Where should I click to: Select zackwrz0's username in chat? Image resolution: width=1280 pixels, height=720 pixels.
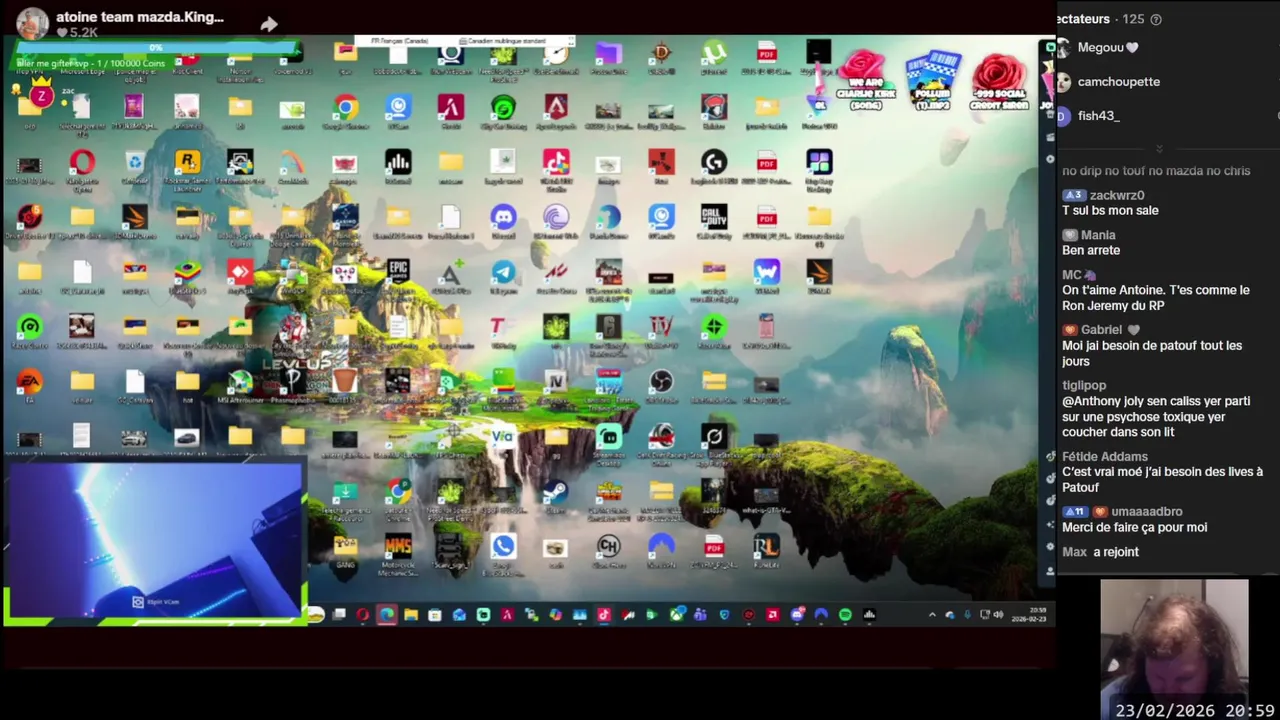1117,195
